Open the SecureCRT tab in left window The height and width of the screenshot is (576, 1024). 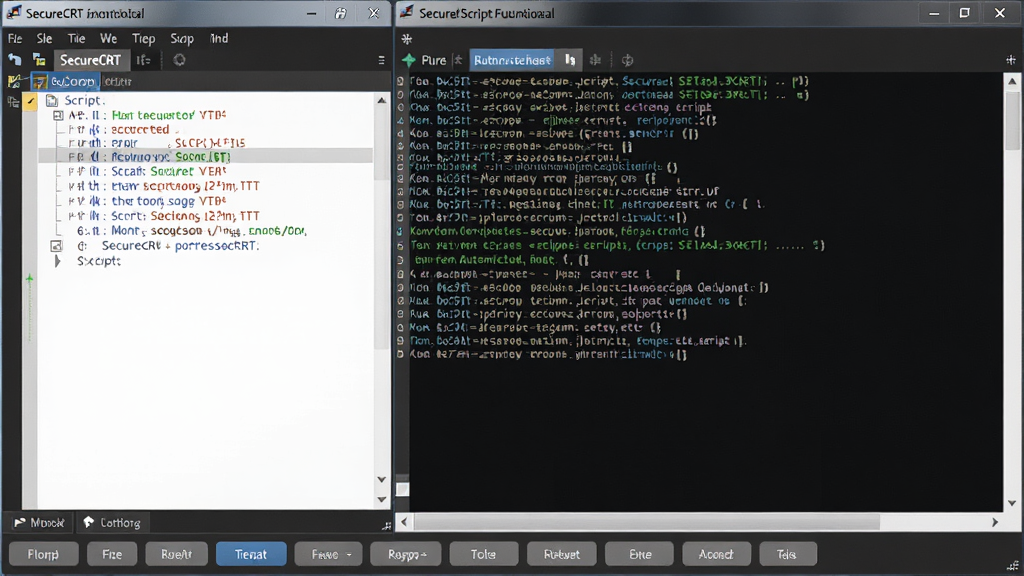coord(90,60)
